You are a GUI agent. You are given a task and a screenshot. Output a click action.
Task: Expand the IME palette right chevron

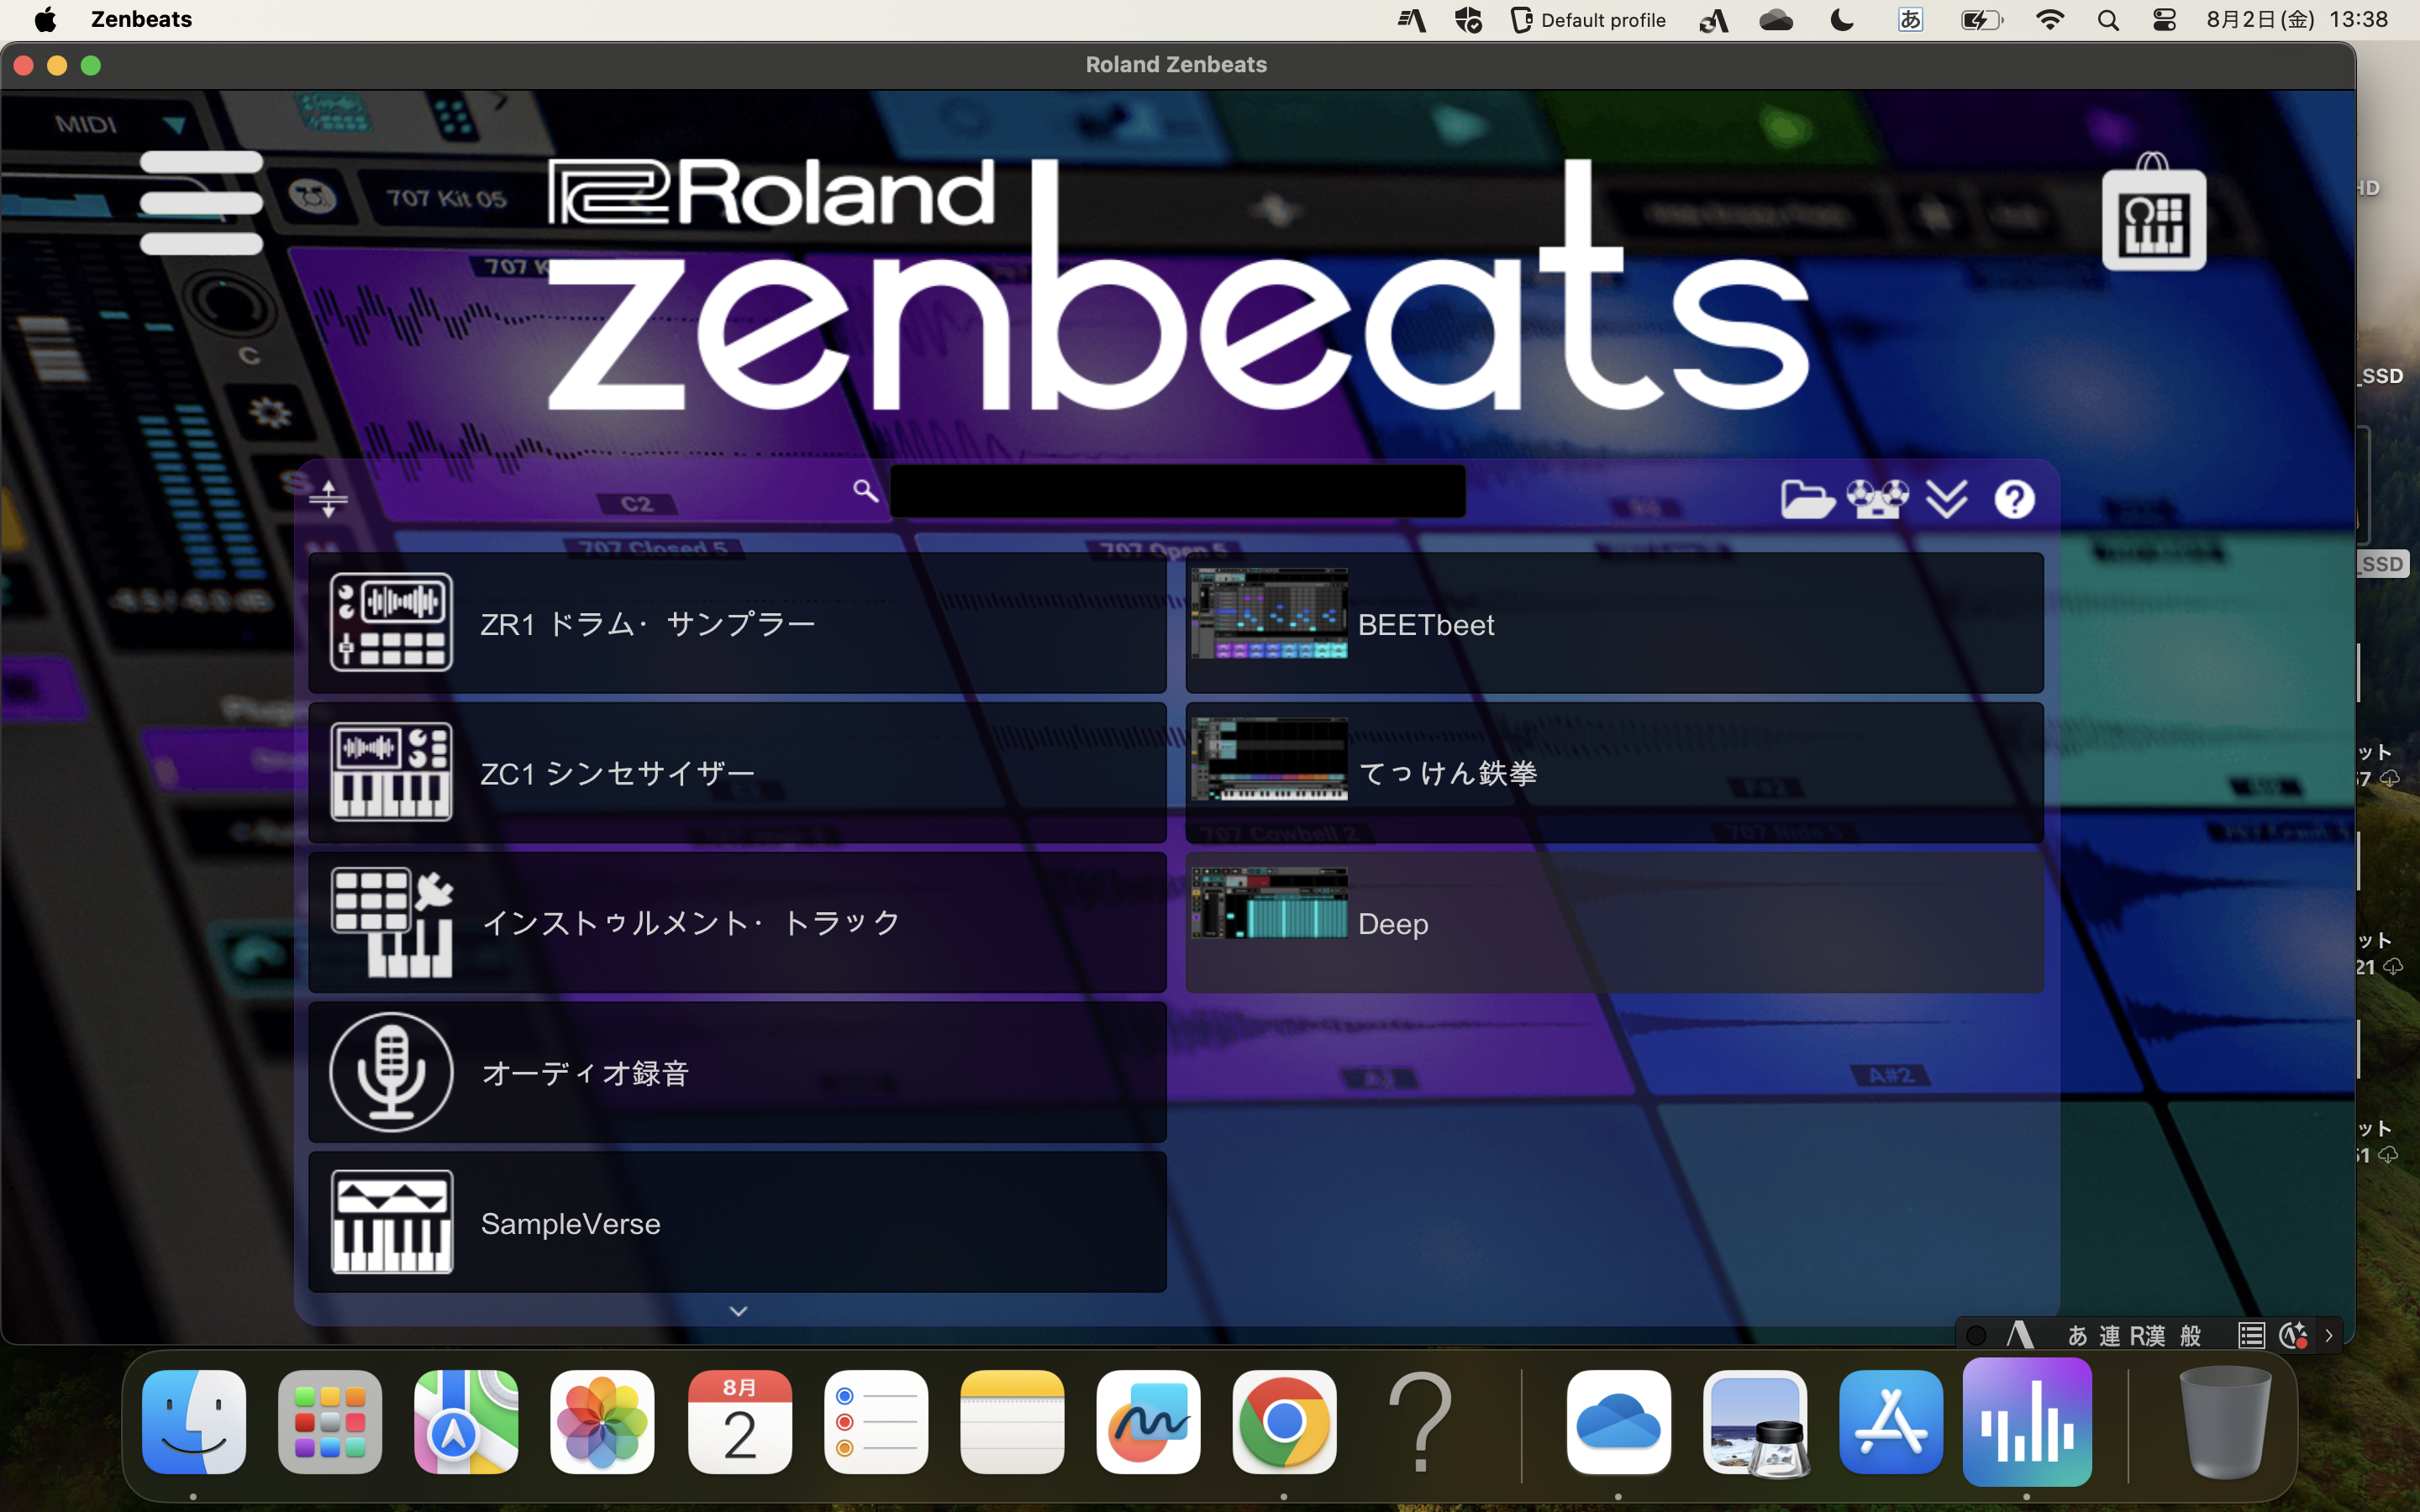tap(2328, 1335)
